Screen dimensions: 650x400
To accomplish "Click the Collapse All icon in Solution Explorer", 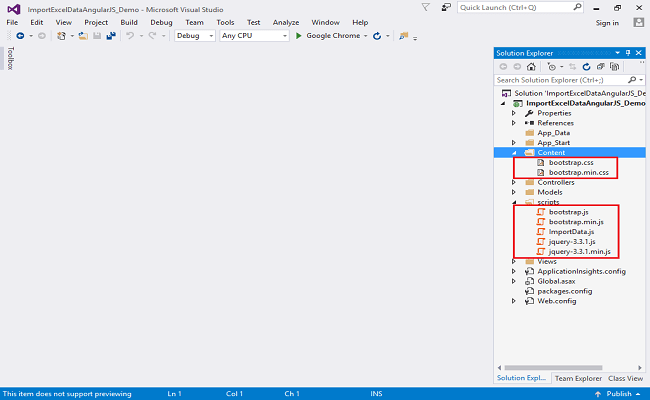I will tap(600, 67).
